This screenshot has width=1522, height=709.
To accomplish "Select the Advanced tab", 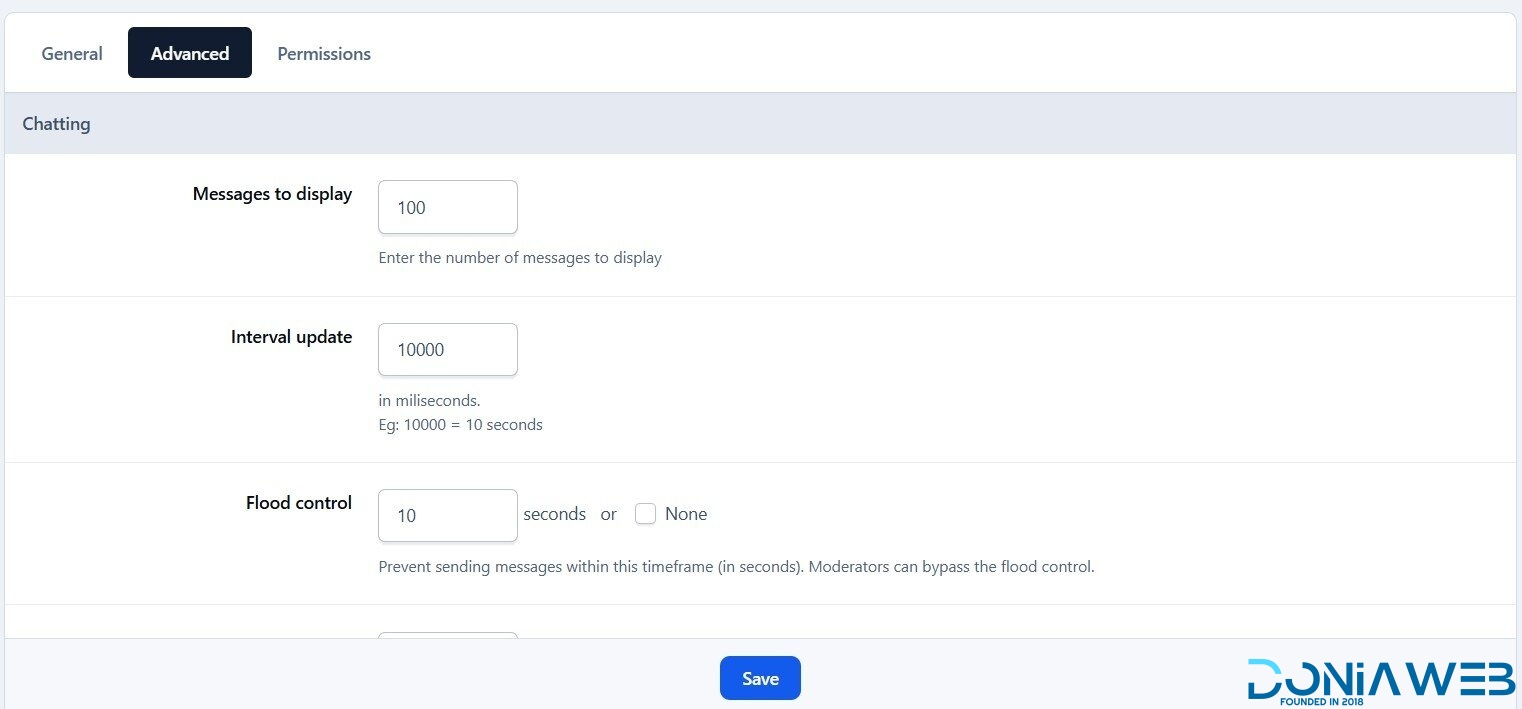I will click(x=190, y=54).
